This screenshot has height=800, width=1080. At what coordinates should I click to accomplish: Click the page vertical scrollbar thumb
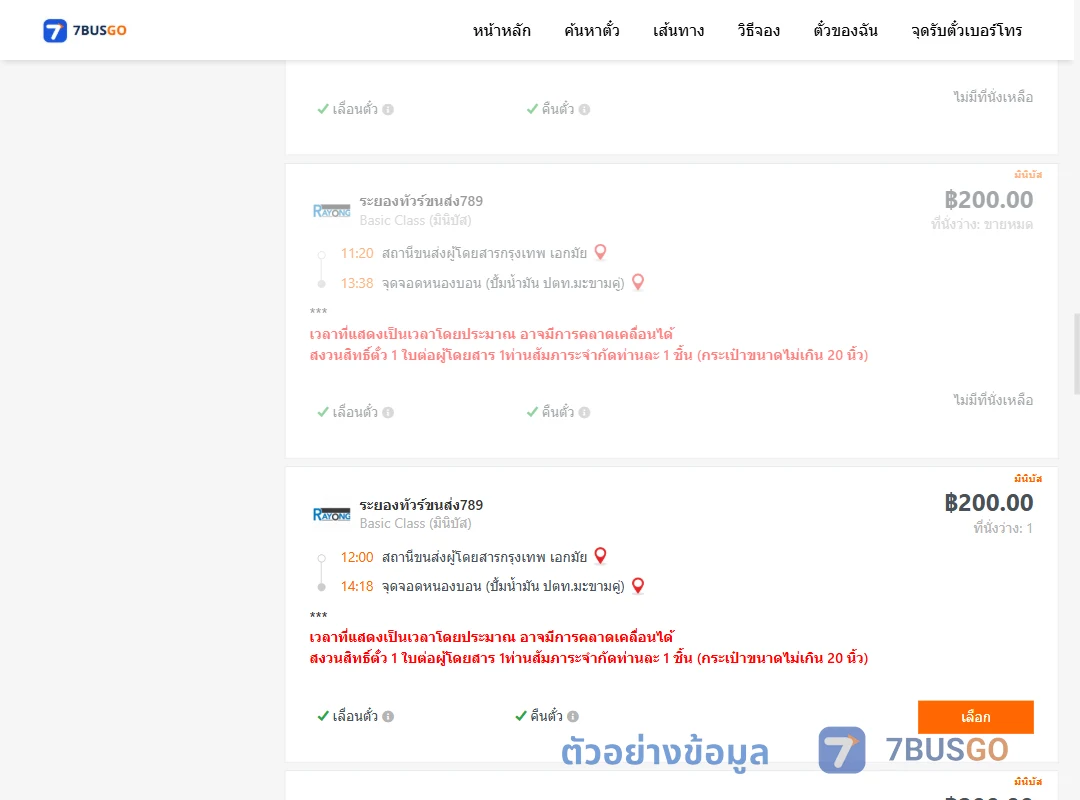pos(1077,353)
